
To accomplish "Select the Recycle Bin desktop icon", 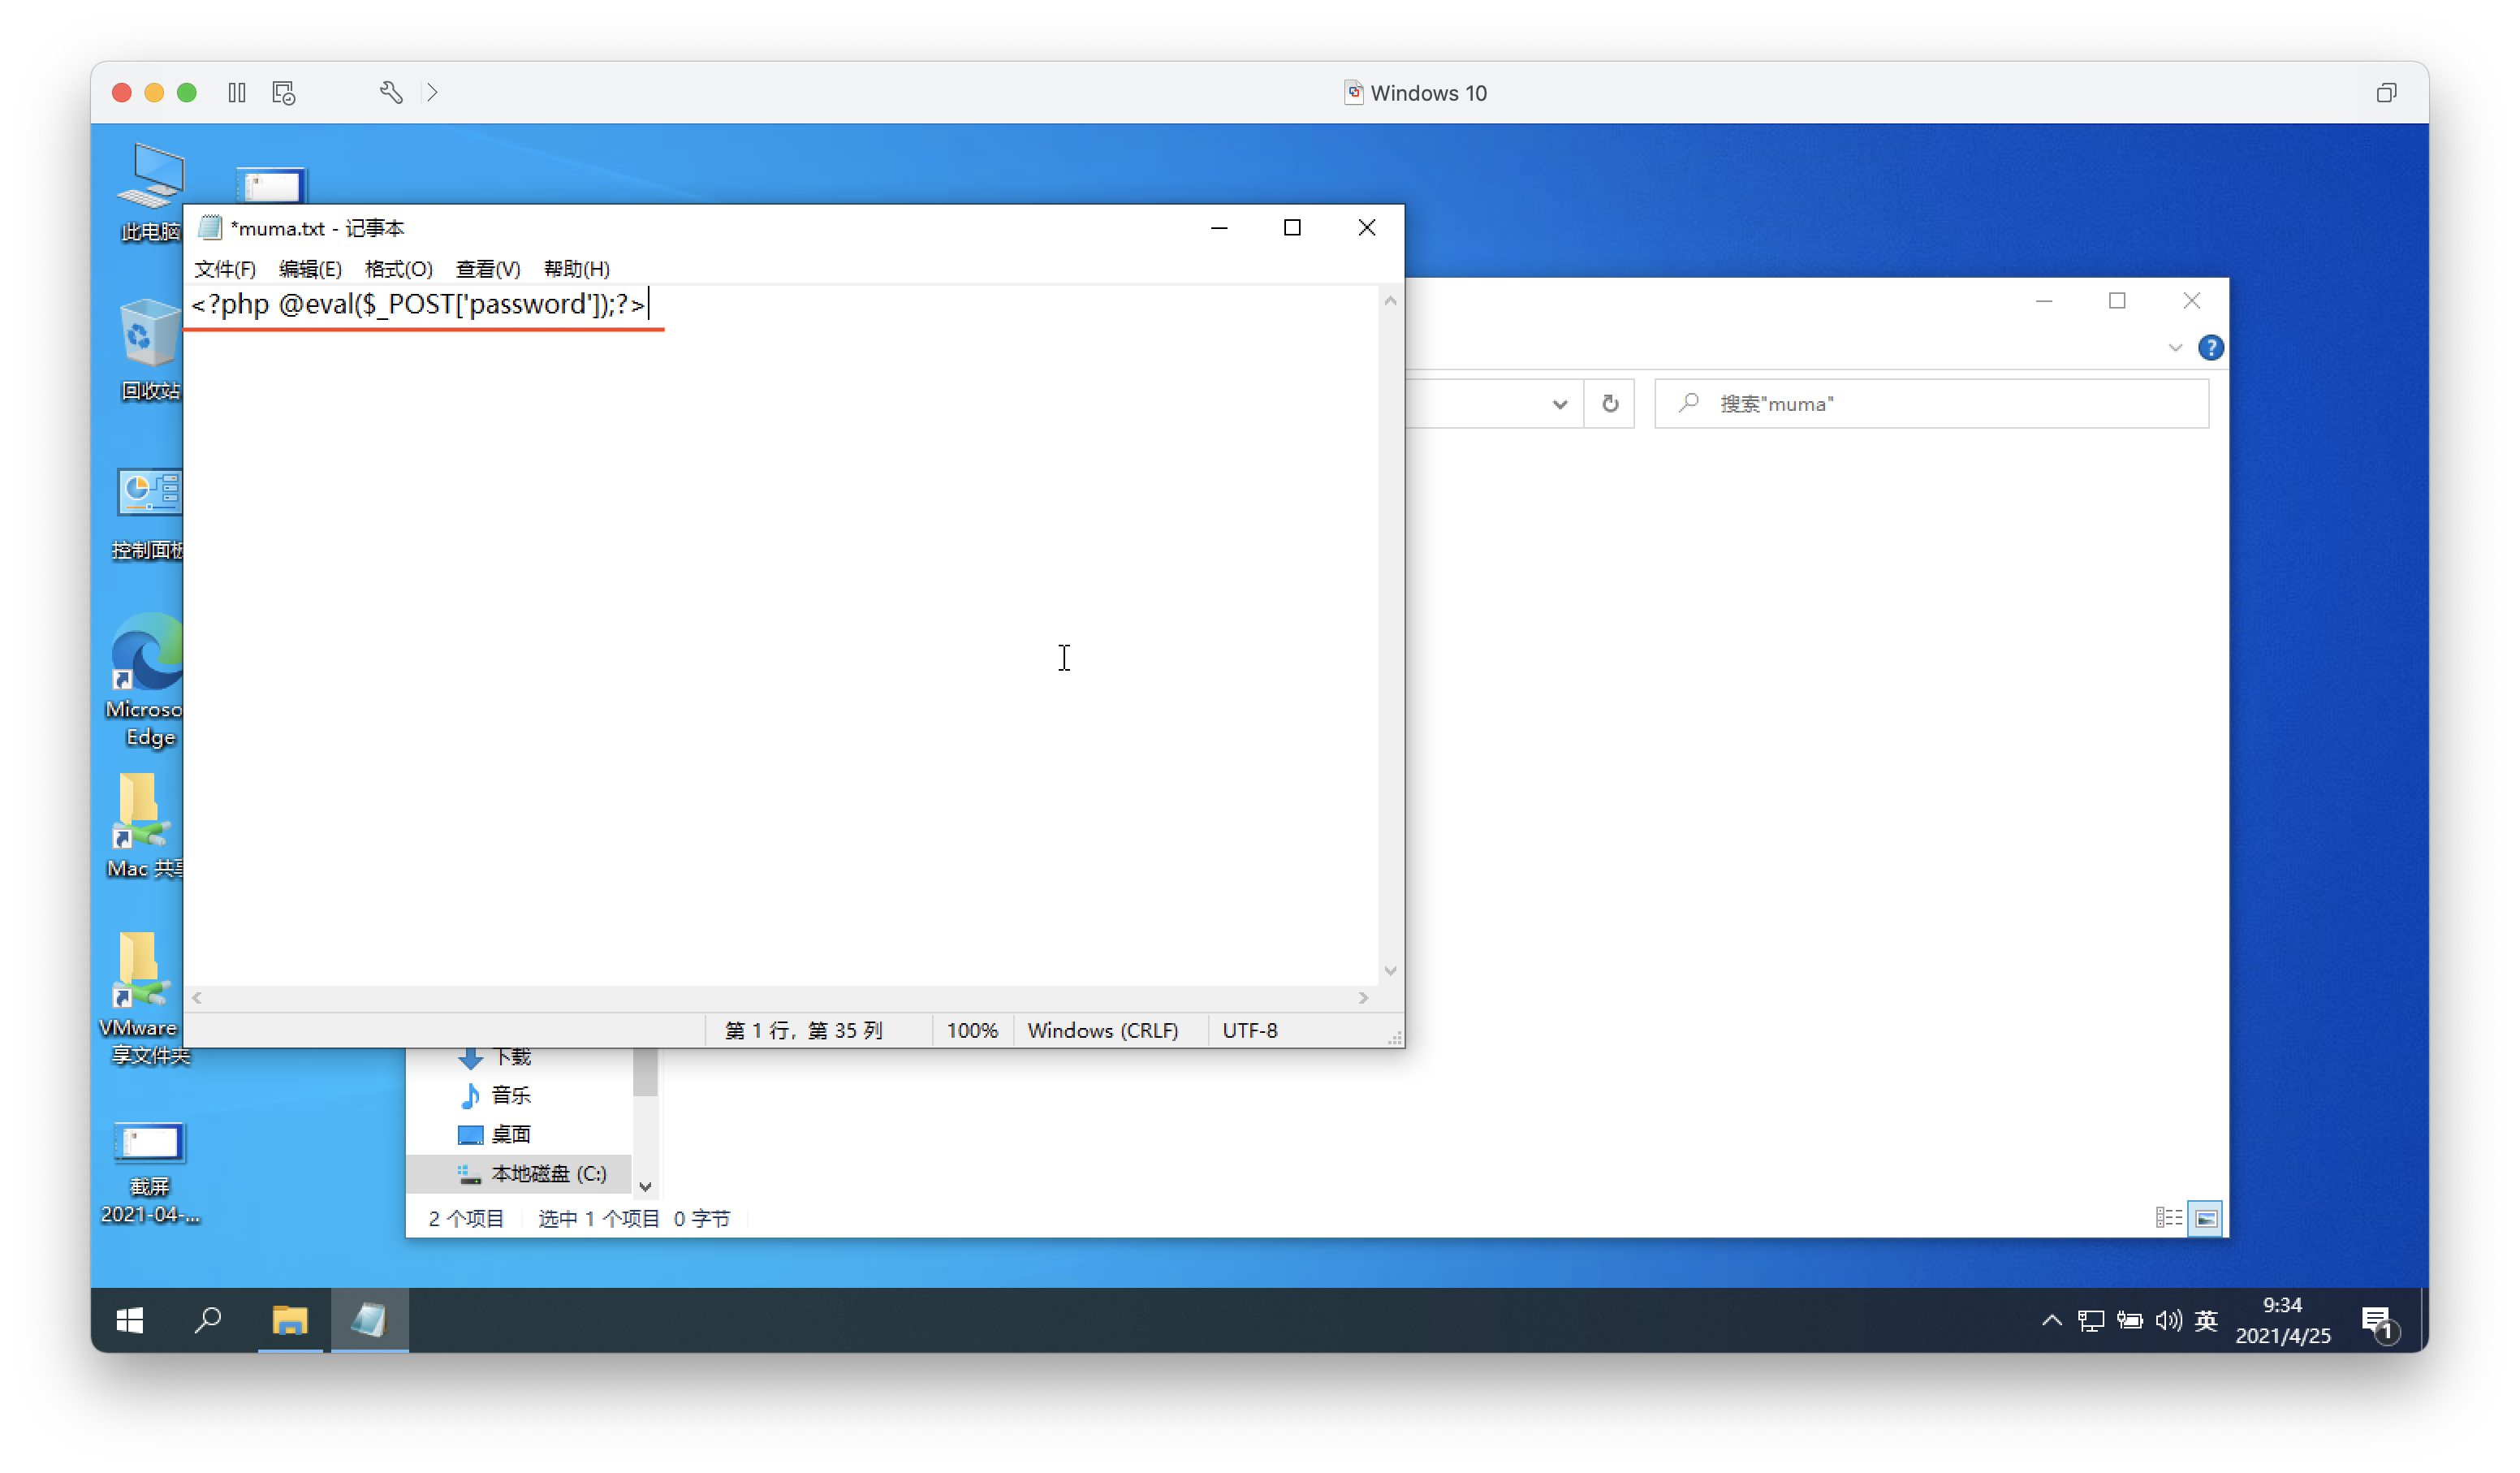I will [x=150, y=350].
